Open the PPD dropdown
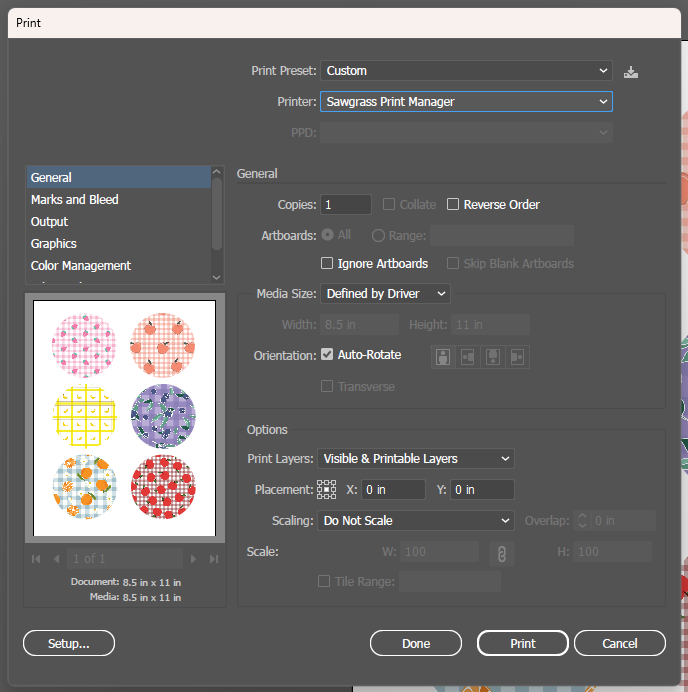Screen dimensions: 688x692 click(x=466, y=132)
